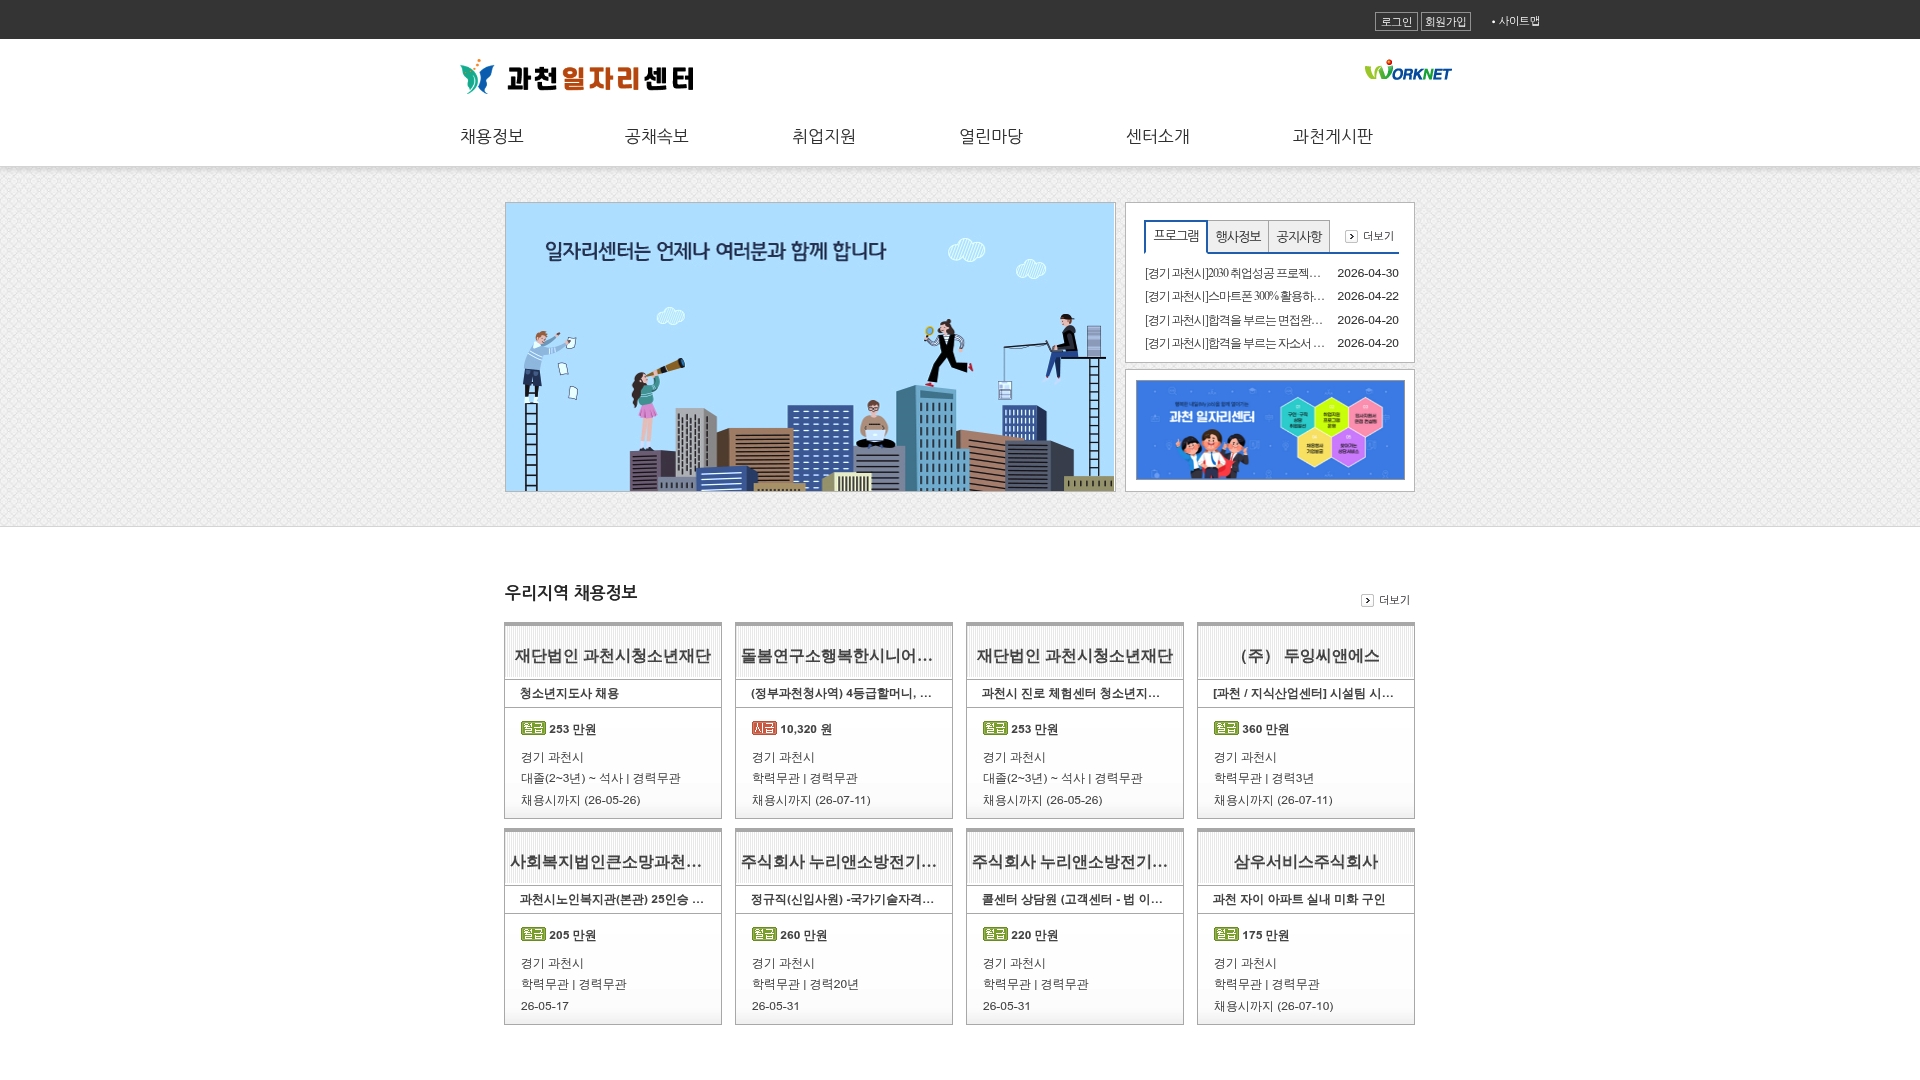Open the 2030 취업성공 프로젝트 notice
Image resolution: width=1920 pixels, height=1080 pixels.
coord(1233,273)
